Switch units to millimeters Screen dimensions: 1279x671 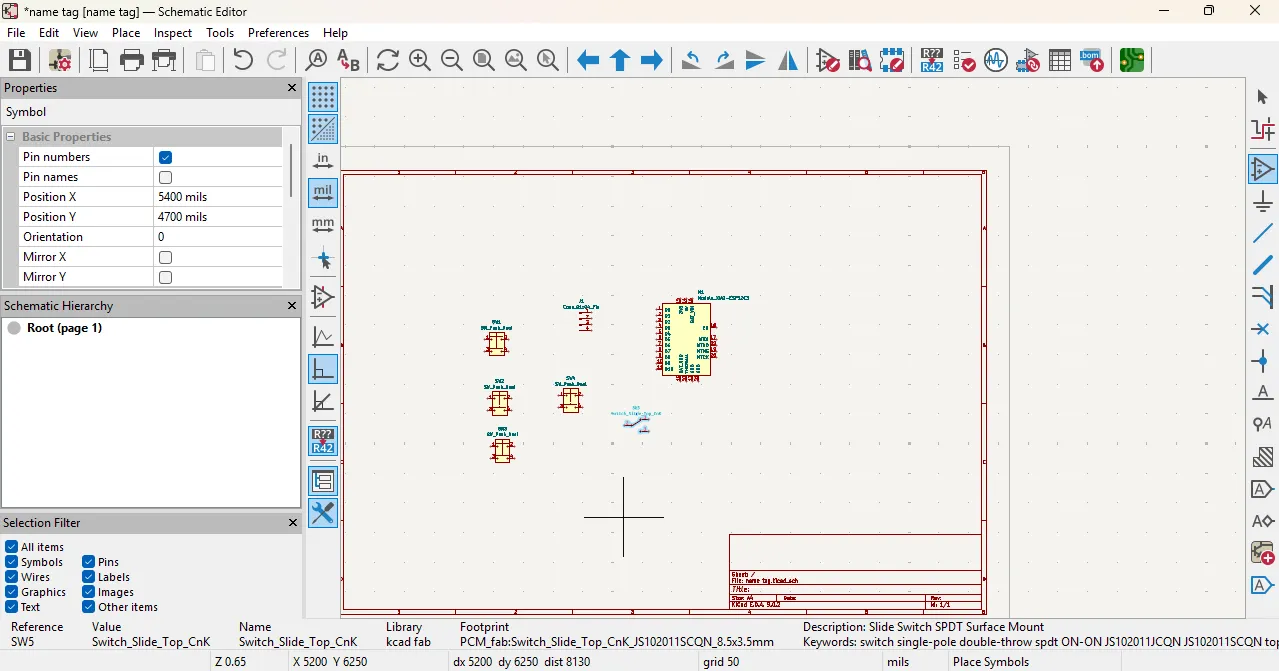point(323,226)
